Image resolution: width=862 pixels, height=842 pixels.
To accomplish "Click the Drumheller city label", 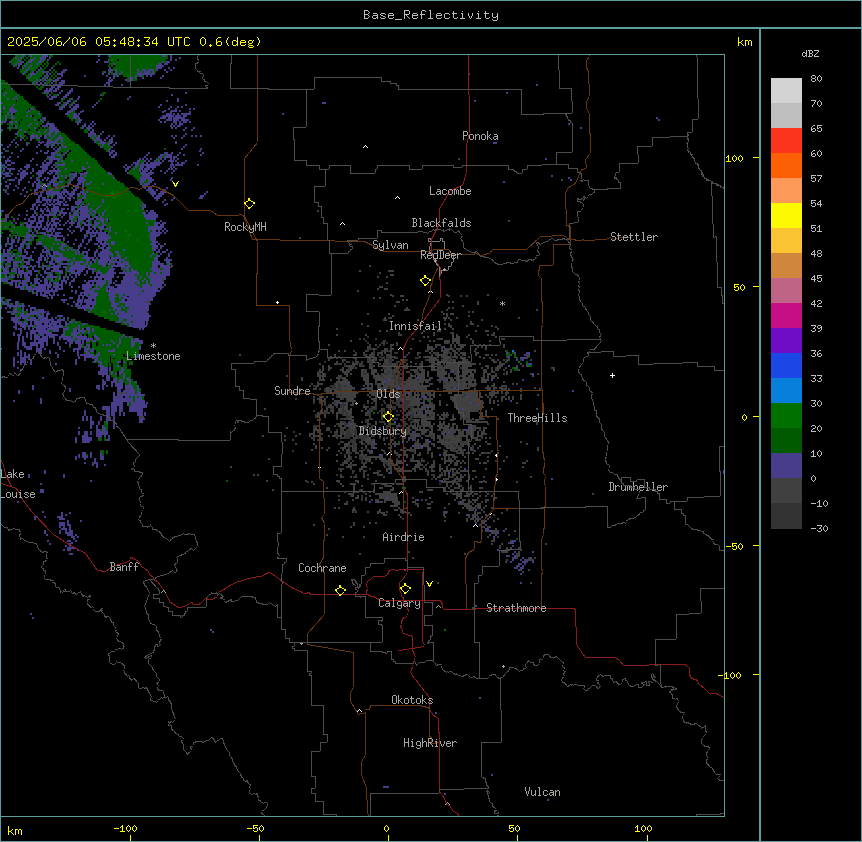I will 638,487.
